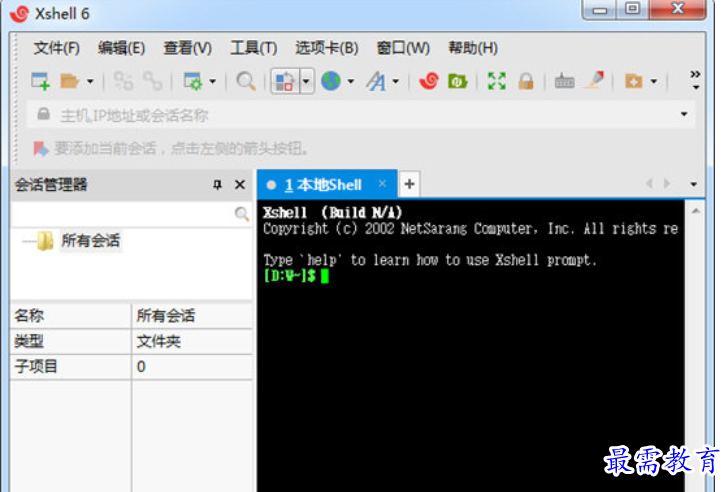
Task: Click the 子项目 value 0 cell
Action: click(x=192, y=367)
